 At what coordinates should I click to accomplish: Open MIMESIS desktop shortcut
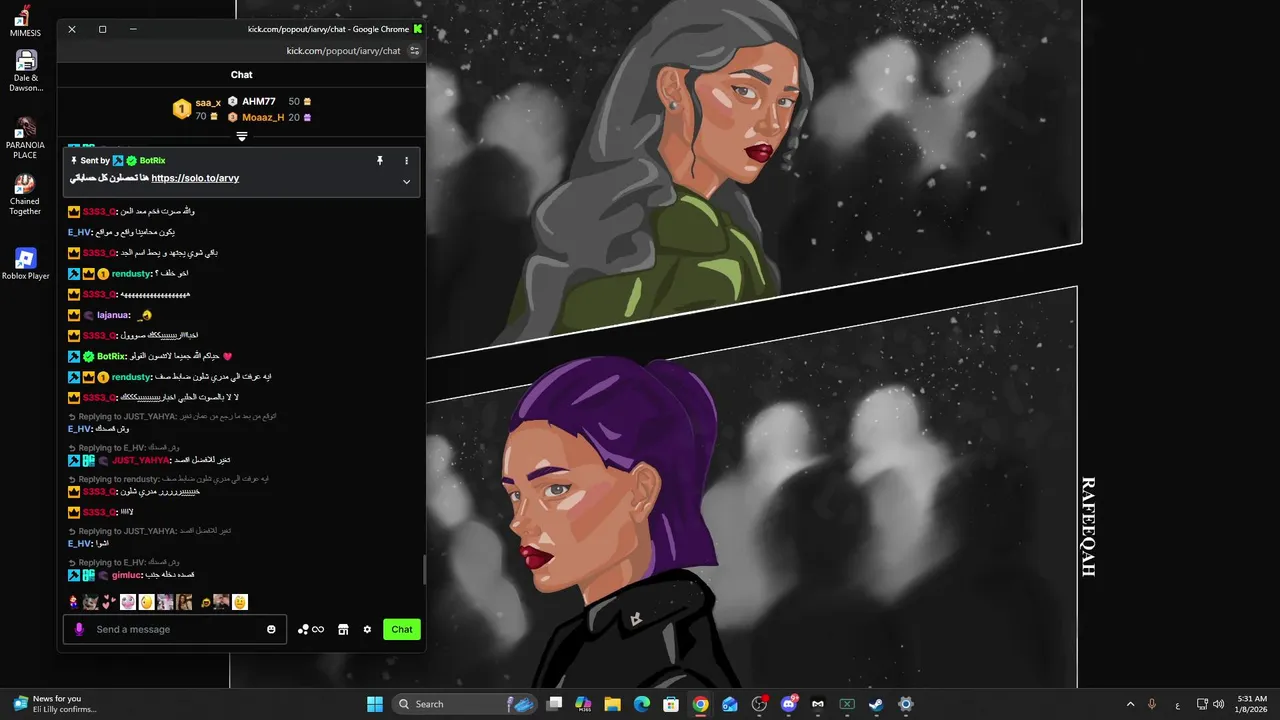click(25, 20)
